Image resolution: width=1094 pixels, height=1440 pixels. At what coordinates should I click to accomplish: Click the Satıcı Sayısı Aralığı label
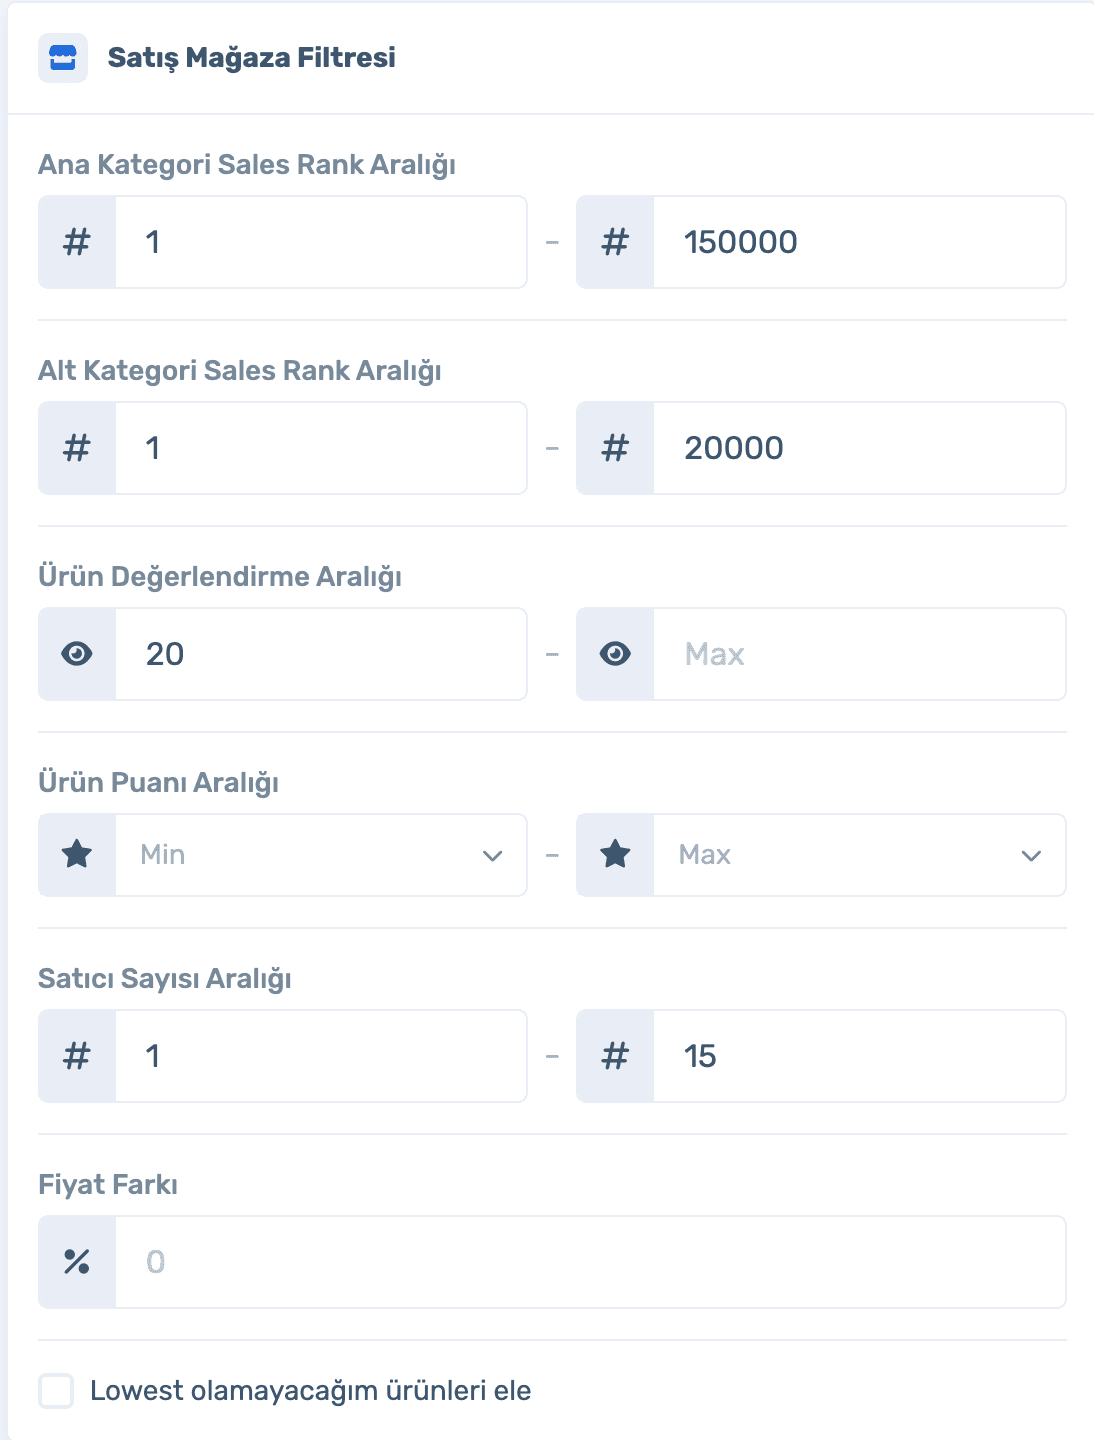click(165, 979)
